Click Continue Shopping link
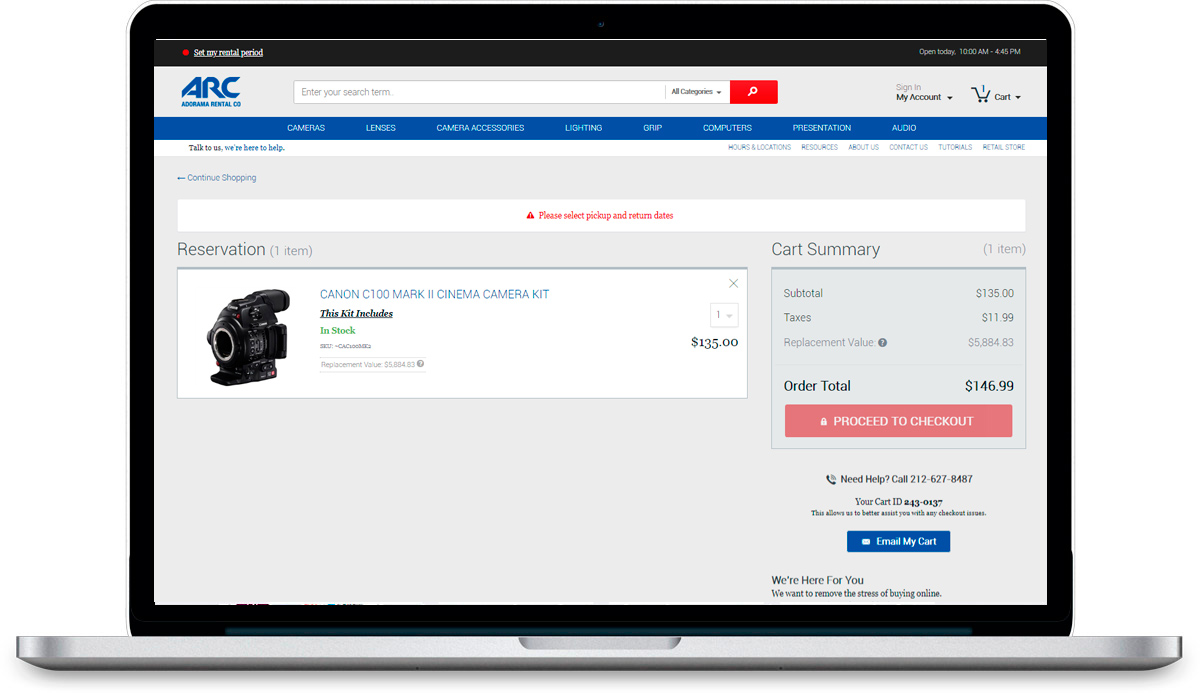The width and height of the screenshot is (1200, 693). click(217, 178)
